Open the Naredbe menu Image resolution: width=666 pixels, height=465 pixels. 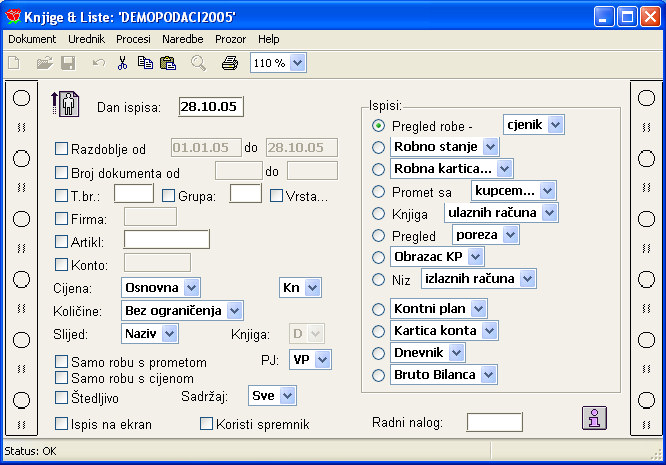click(182, 39)
